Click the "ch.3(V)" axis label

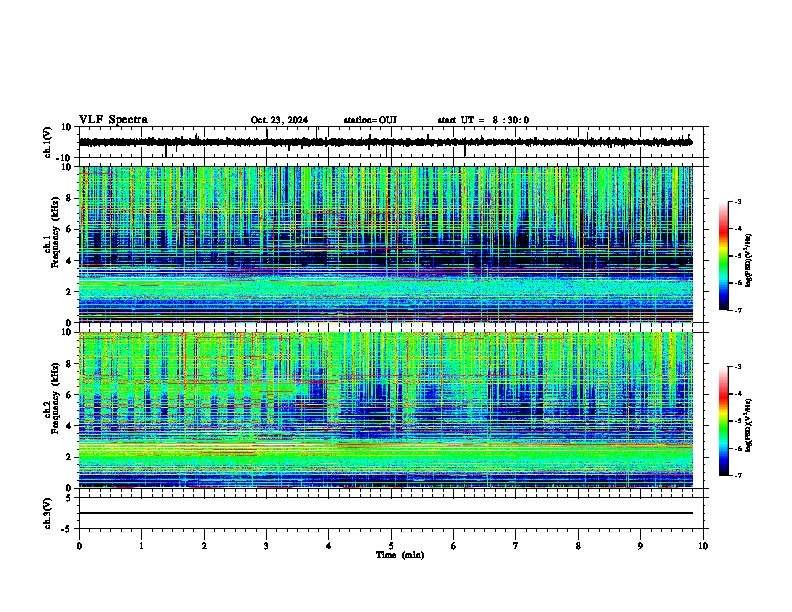click(x=48, y=513)
